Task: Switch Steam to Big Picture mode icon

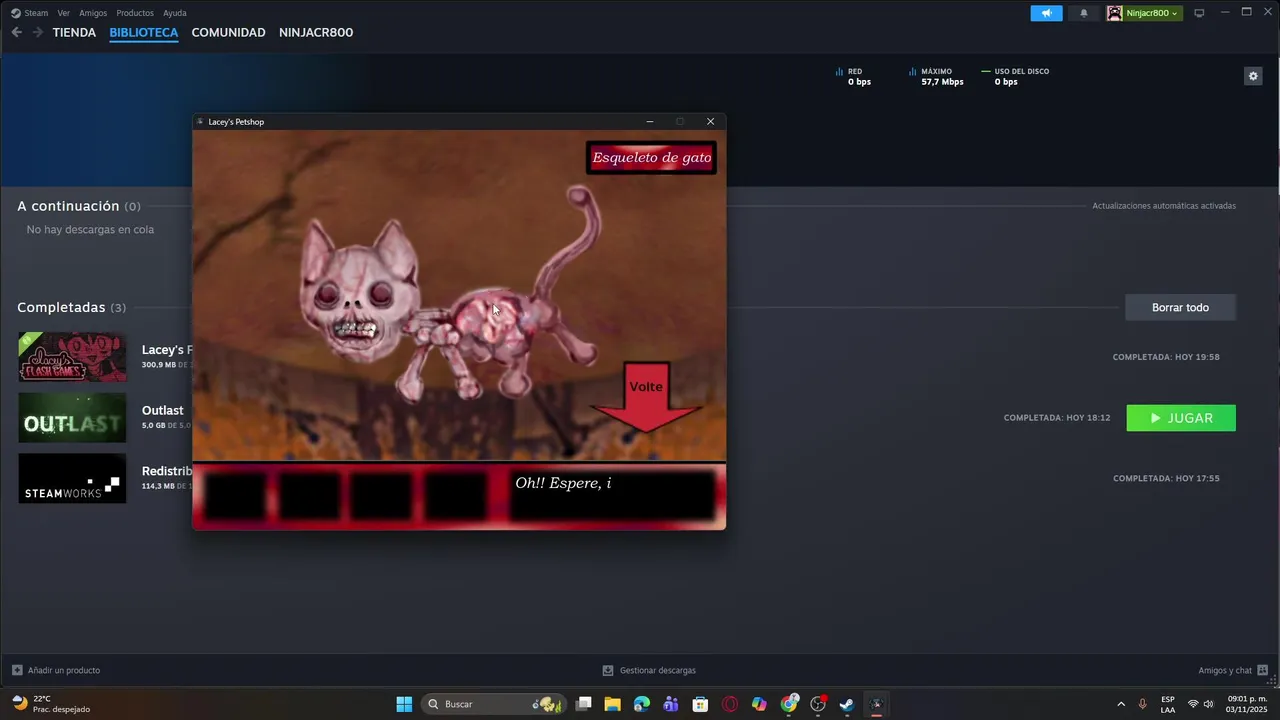Action: click(x=1199, y=13)
